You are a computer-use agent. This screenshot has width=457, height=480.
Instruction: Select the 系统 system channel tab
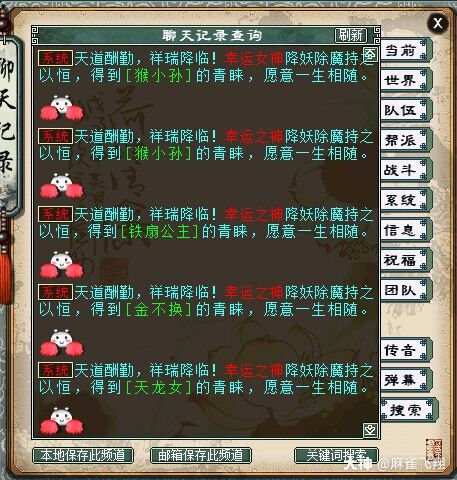405,200
